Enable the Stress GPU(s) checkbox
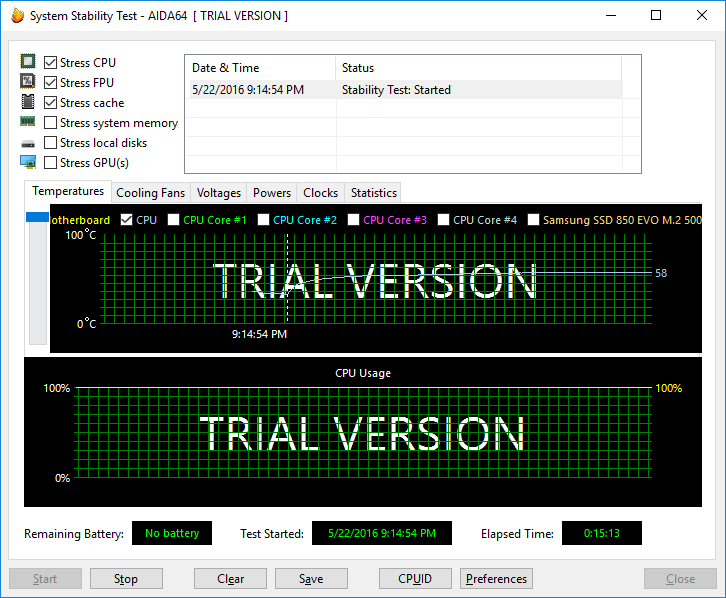The width and height of the screenshot is (726, 598). [x=50, y=163]
